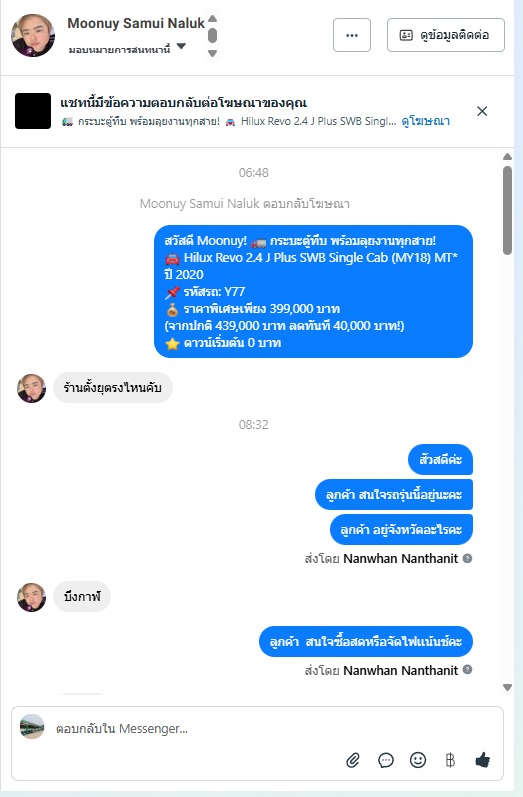
Task: Open the three-dots more options button
Action: click(x=352, y=35)
